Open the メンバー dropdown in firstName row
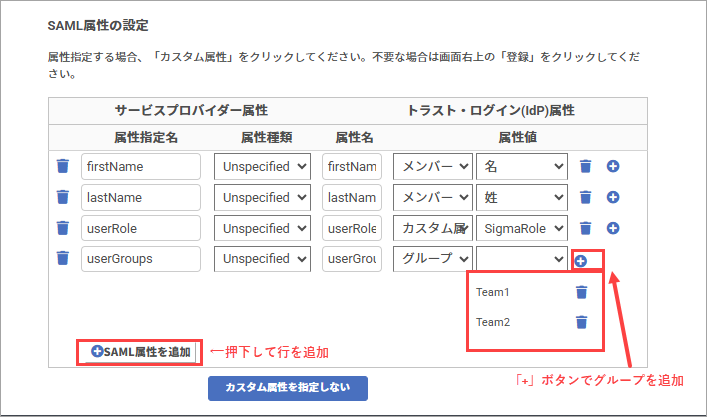Screen dimensions: 707x417 click(433, 166)
